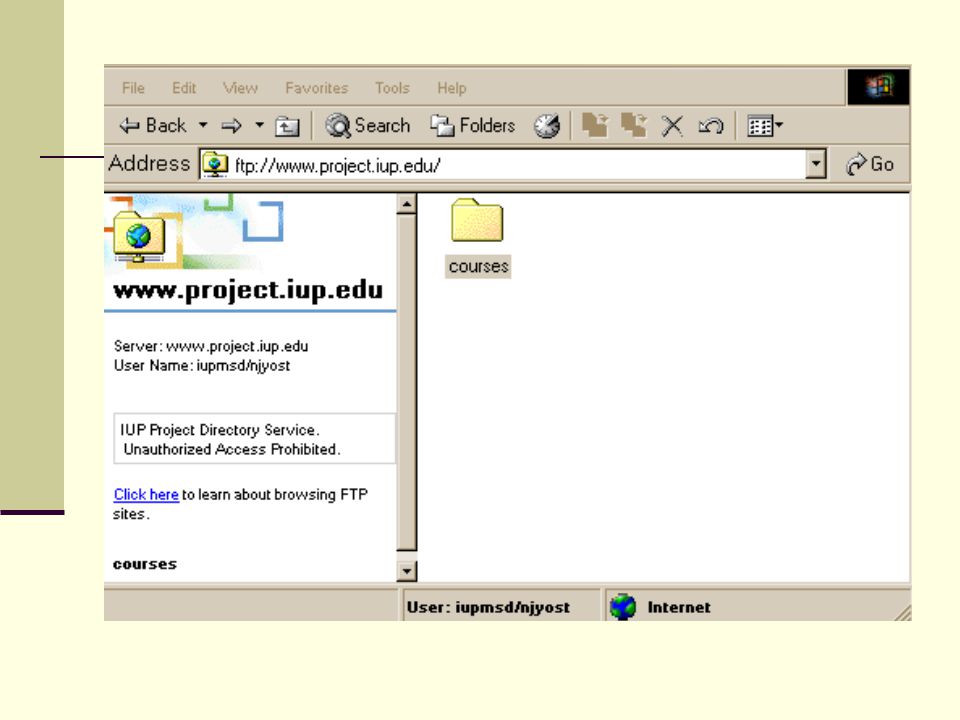The width and height of the screenshot is (960, 720).
Task: Click the courses folder label
Action: coord(478,266)
